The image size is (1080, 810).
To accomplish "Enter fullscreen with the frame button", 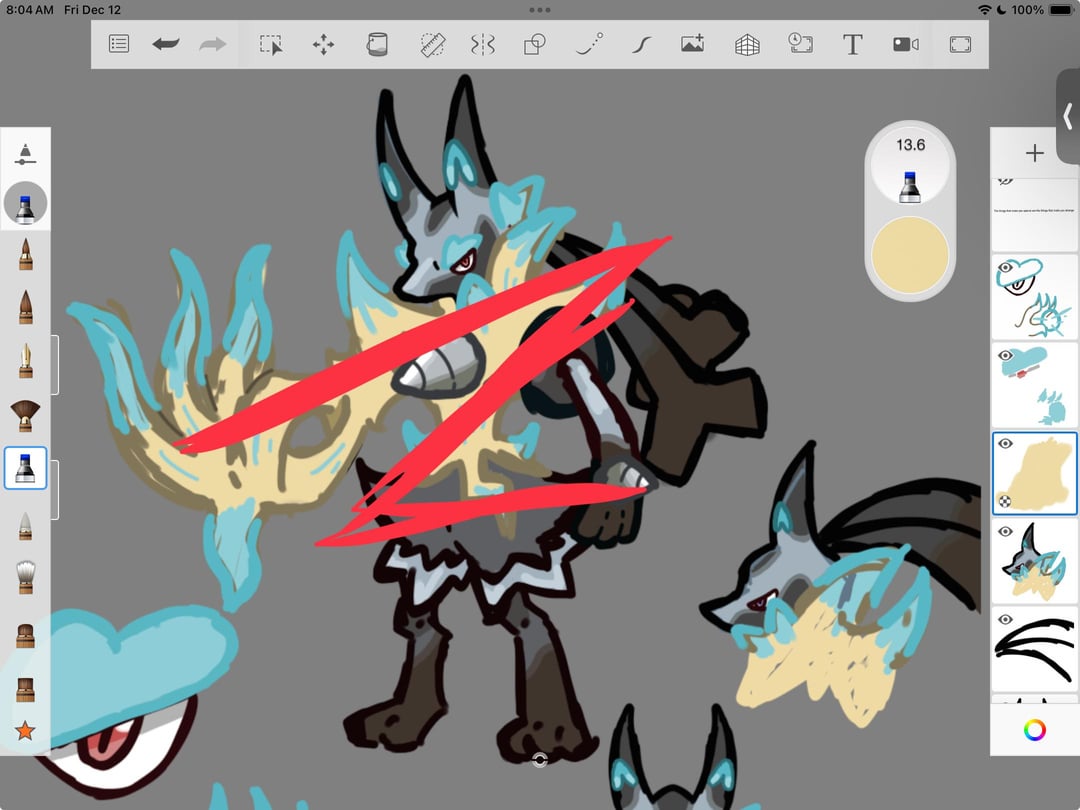I will click(x=959, y=44).
